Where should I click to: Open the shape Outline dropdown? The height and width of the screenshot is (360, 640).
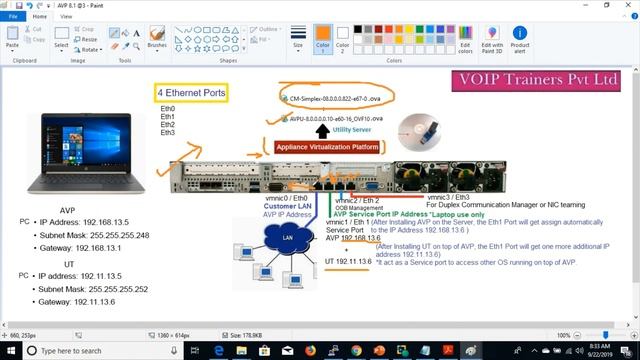(266, 29)
